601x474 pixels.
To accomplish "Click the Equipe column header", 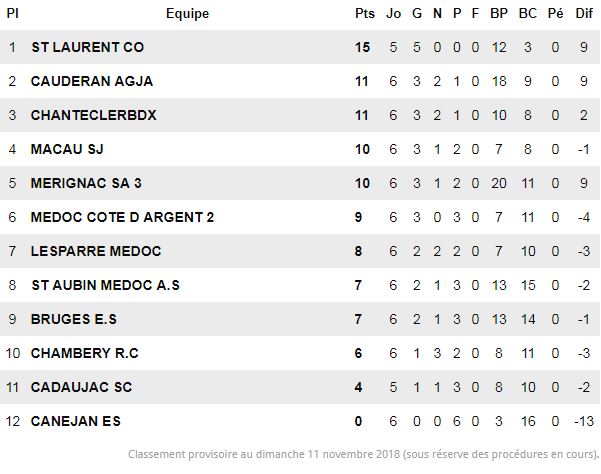I will 187,13.
